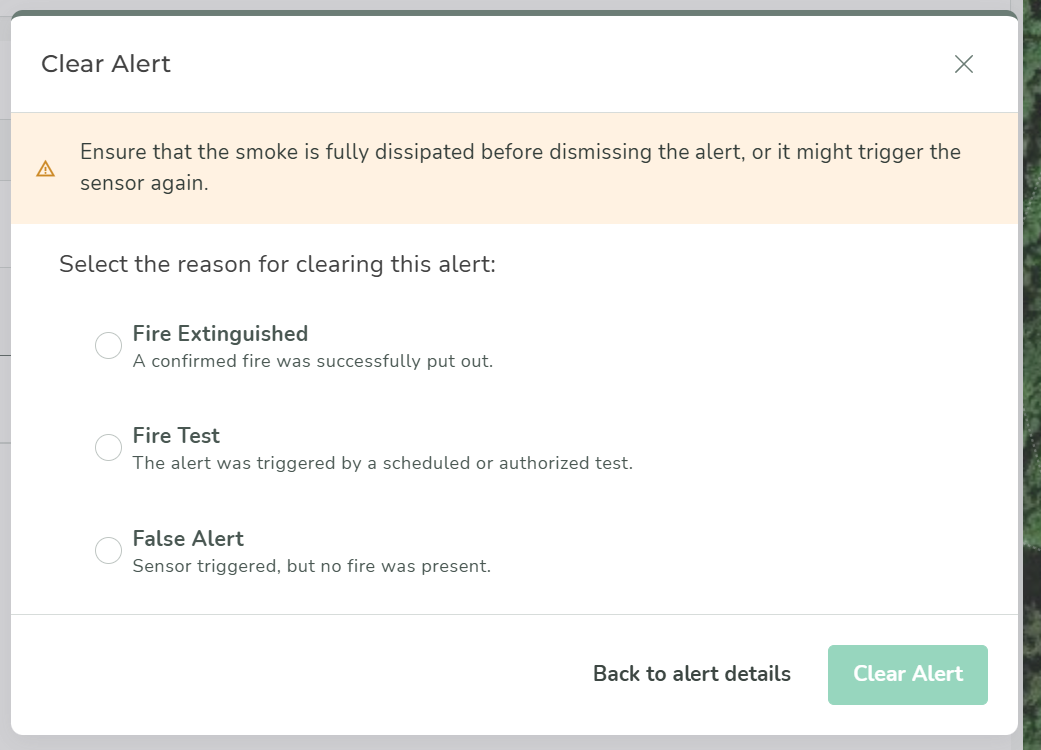1041x750 pixels.
Task: Click the orange warning triangle icon
Action: pos(46,169)
